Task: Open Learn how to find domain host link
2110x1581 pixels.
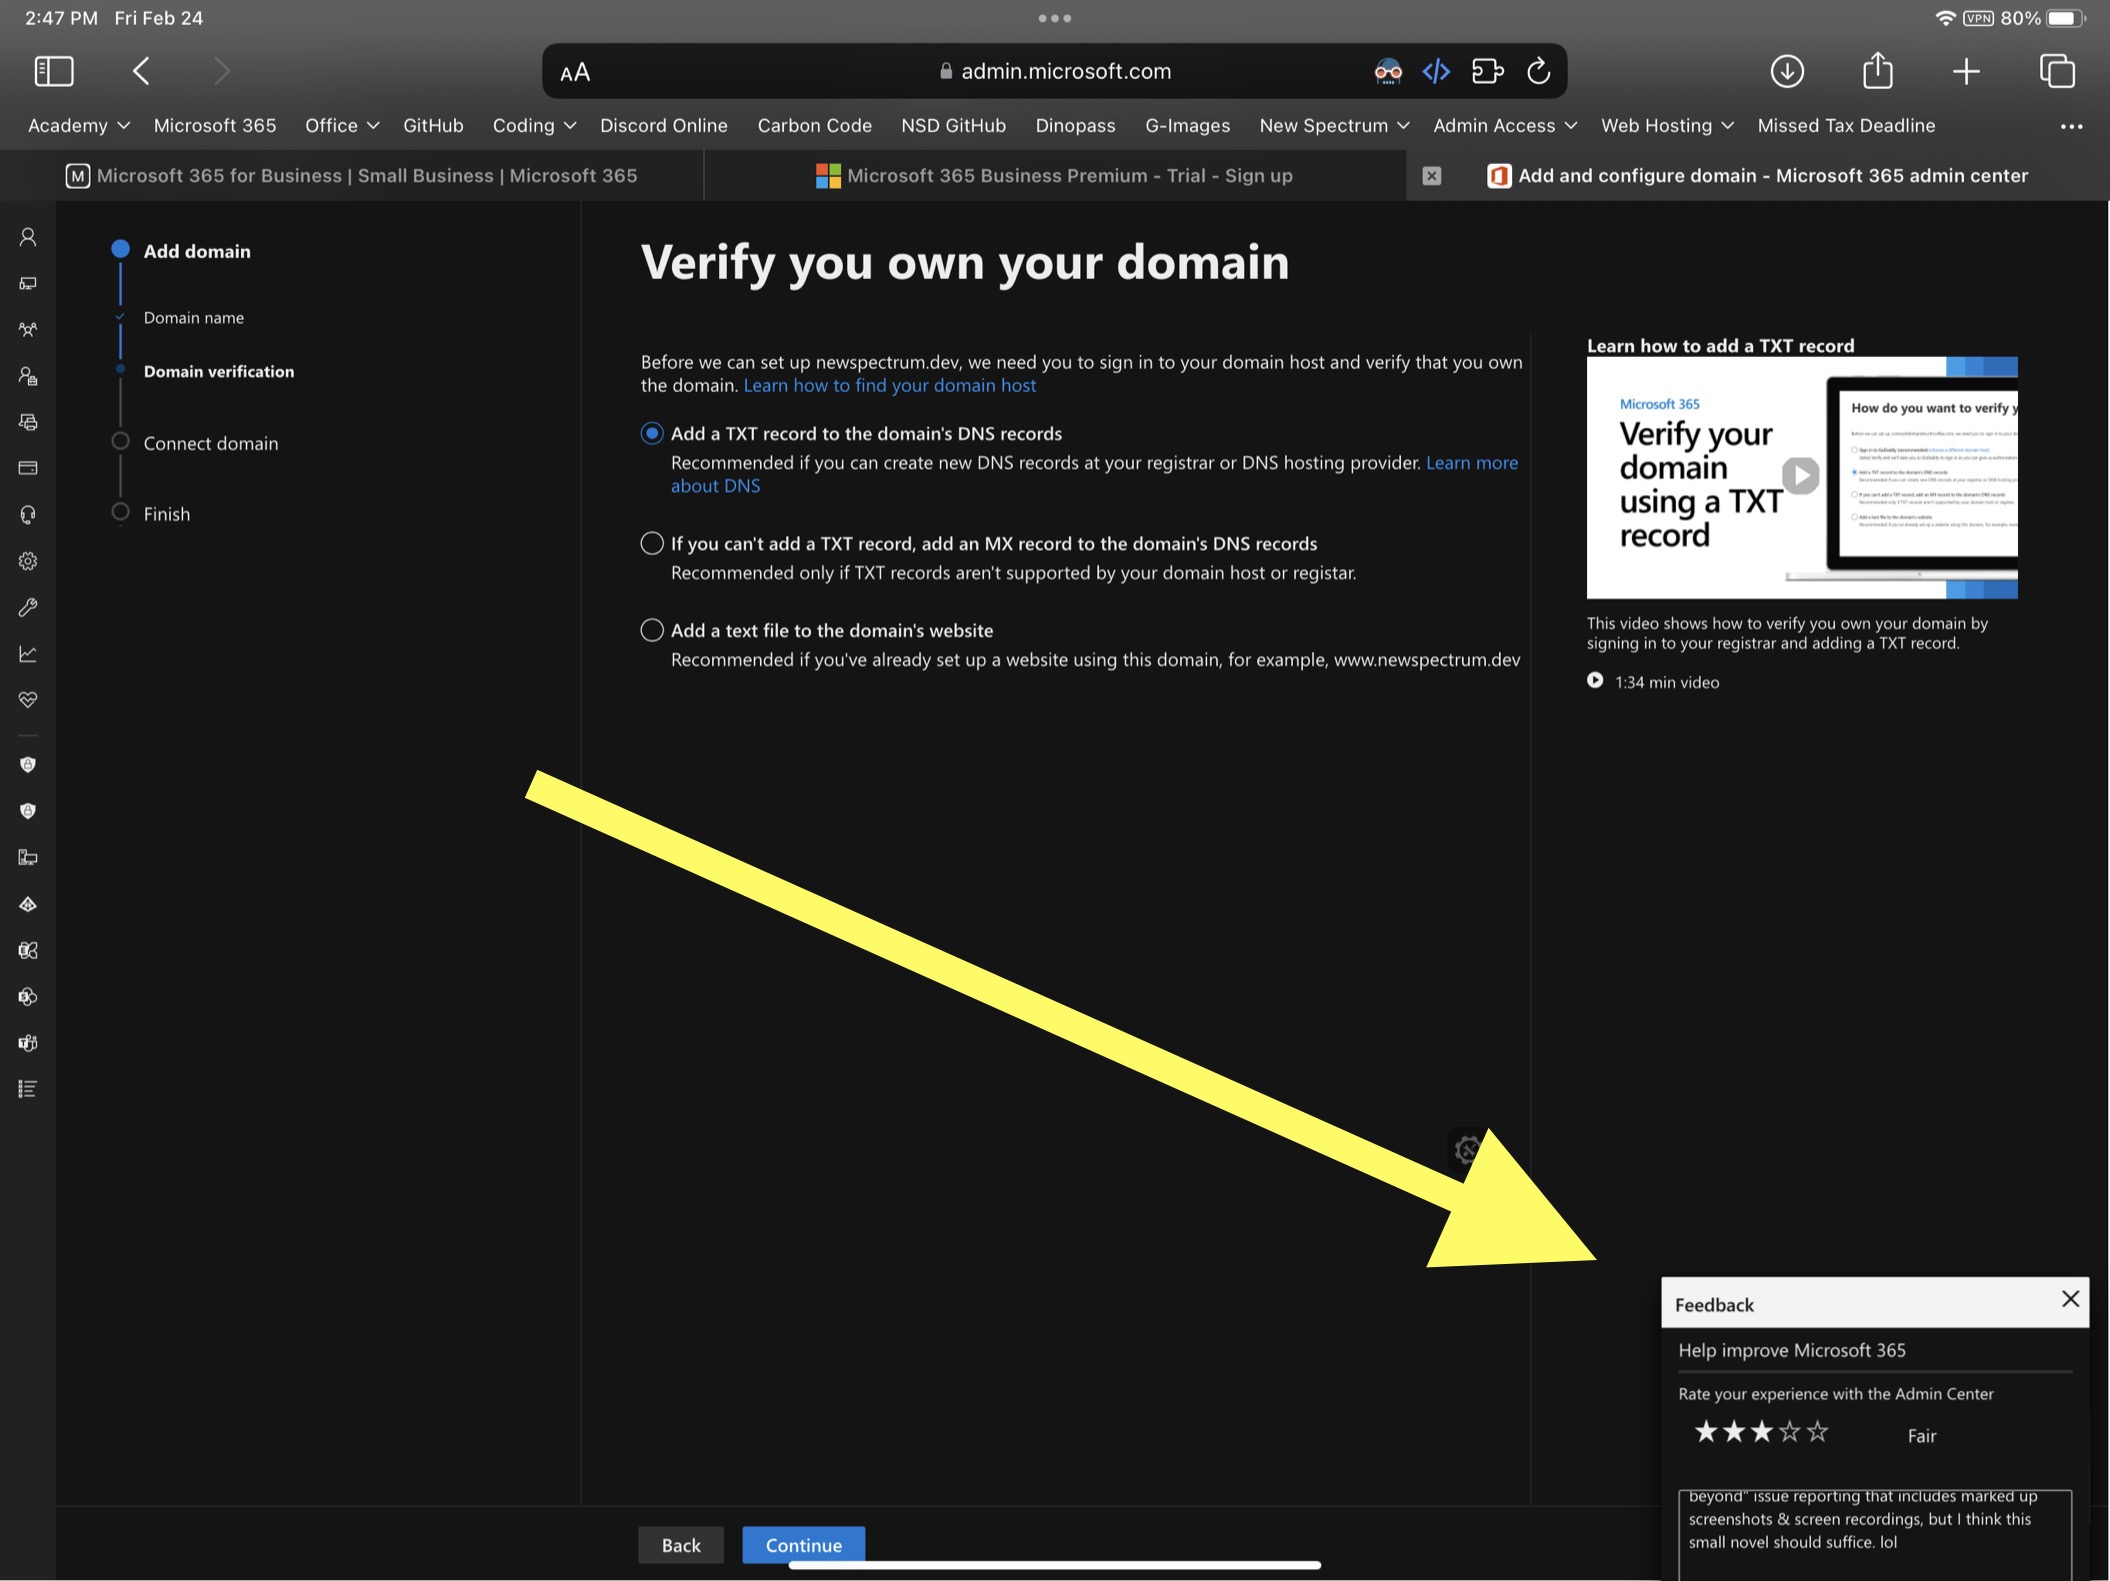Action: [x=889, y=386]
